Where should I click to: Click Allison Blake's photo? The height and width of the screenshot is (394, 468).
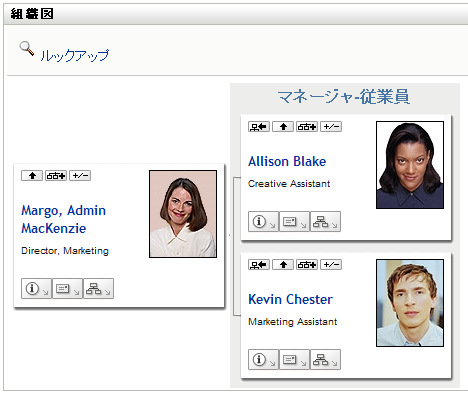pyautogui.click(x=410, y=165)
